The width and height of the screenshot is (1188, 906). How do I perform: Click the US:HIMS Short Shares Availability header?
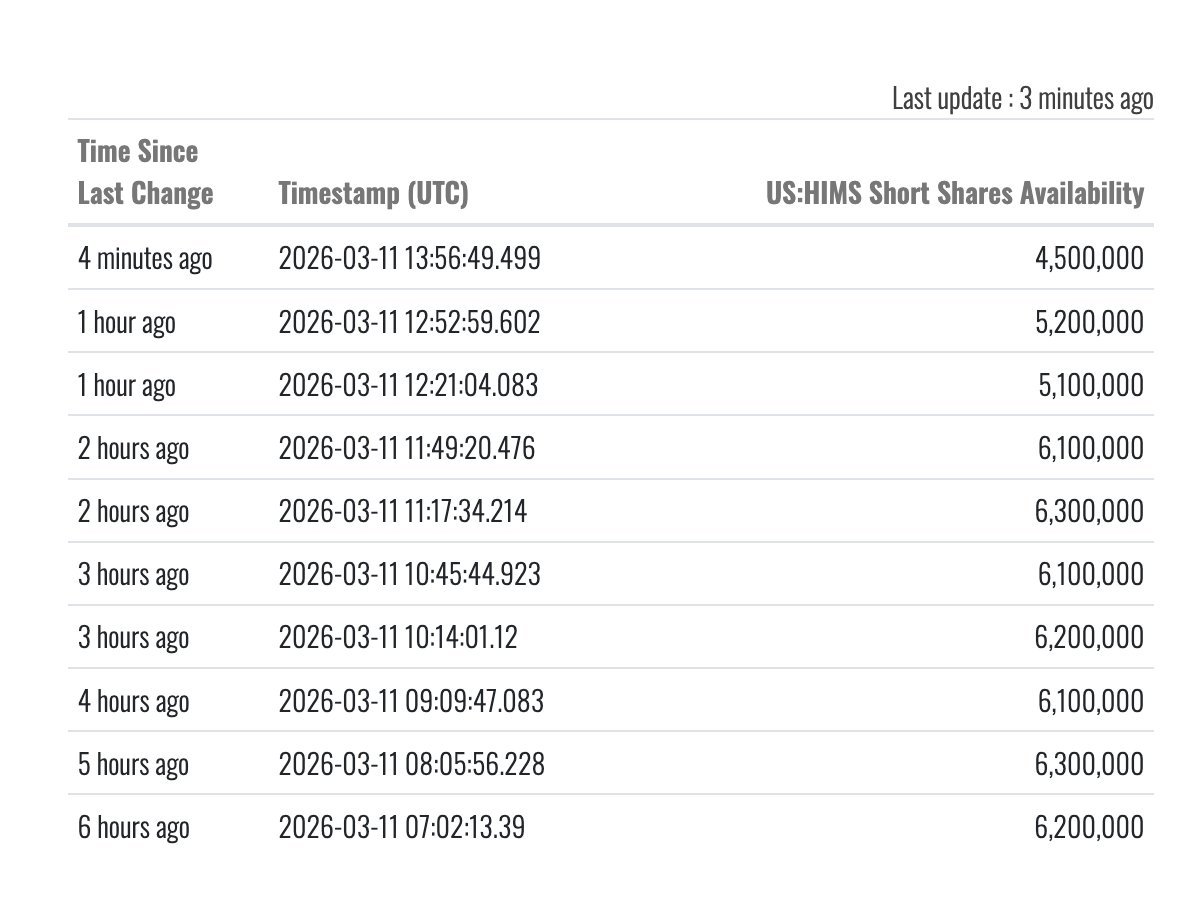[x=954, y=193]
